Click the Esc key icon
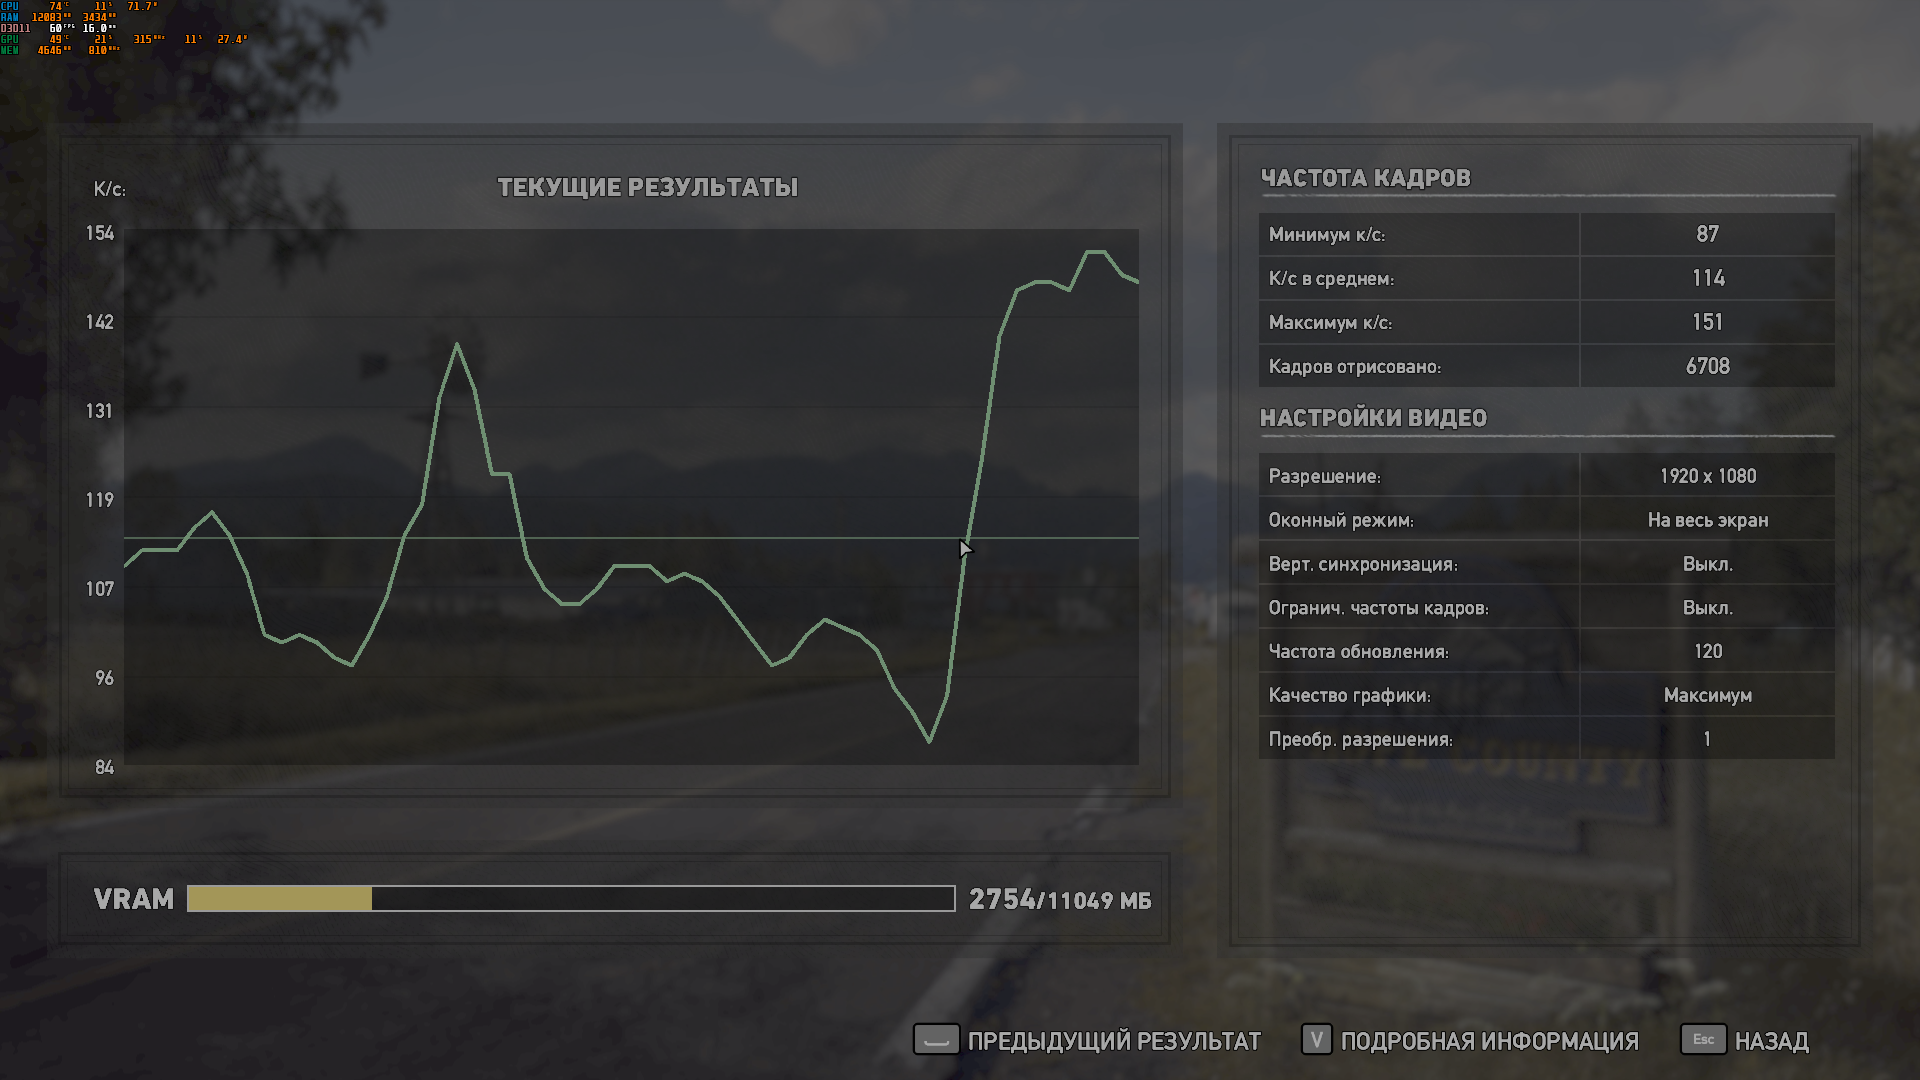The image size is (1920, 1080). coord(1703,1040)
